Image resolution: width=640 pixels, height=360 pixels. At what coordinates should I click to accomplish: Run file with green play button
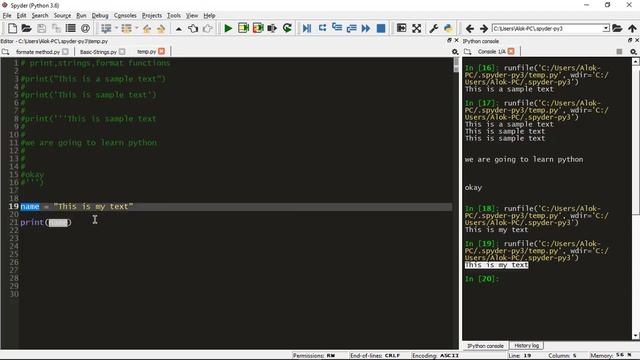point(228,28)
